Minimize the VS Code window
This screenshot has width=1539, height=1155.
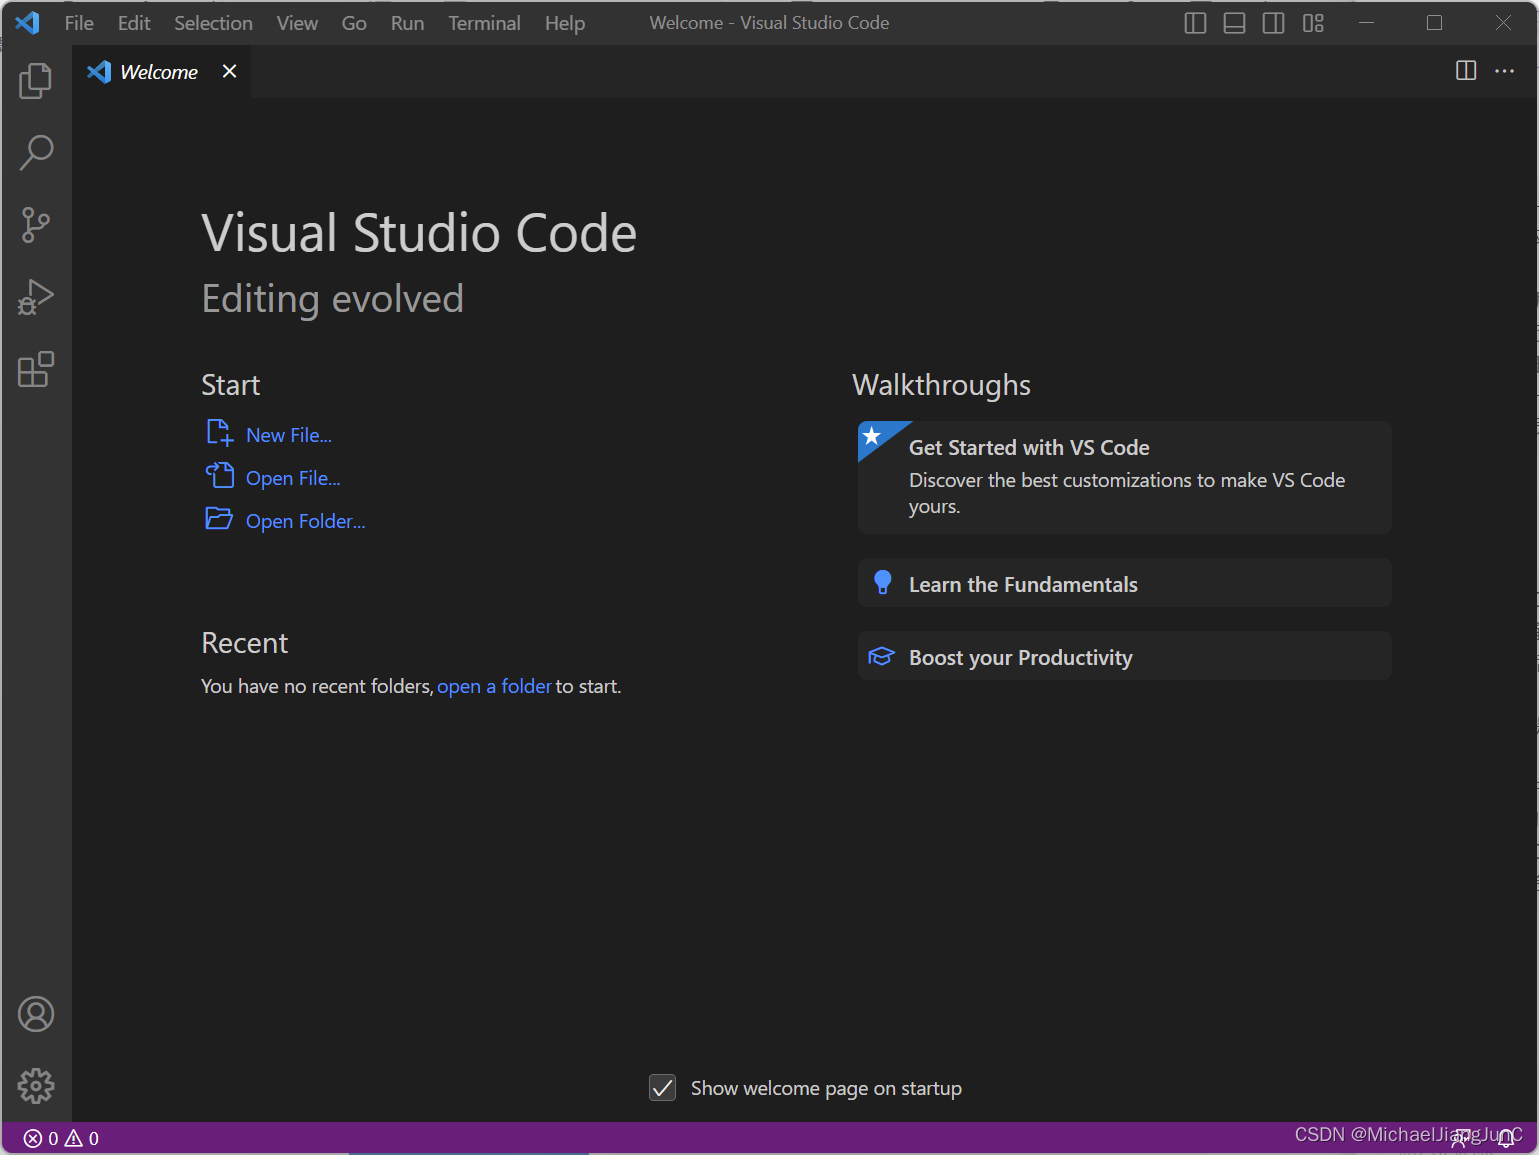(x=1366, y=22)
